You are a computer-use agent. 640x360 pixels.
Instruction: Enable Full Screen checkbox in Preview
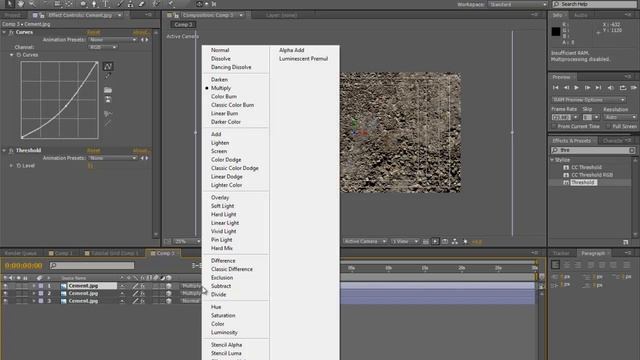pyautogui.click(x=608, y=127)
